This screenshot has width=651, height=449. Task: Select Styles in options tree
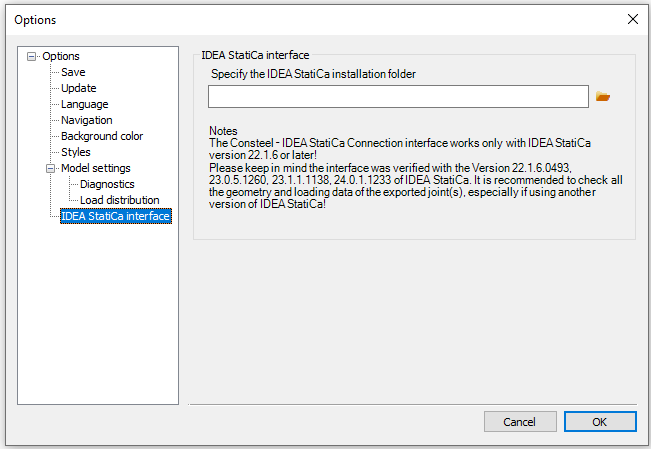tap(76, 152)
